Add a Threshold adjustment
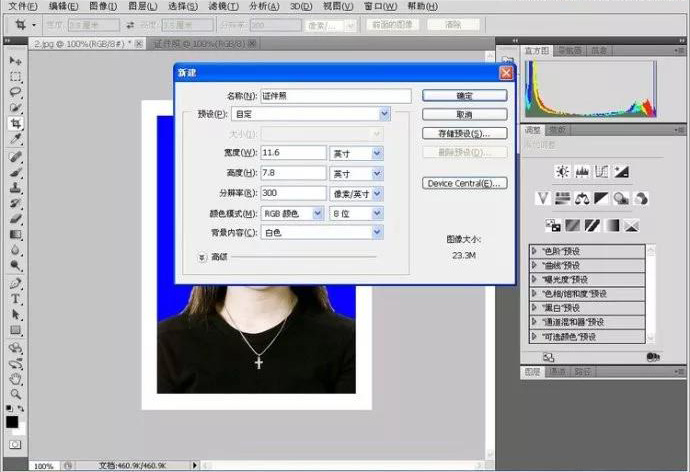690x472 pixels. click(x=592, y=226)
